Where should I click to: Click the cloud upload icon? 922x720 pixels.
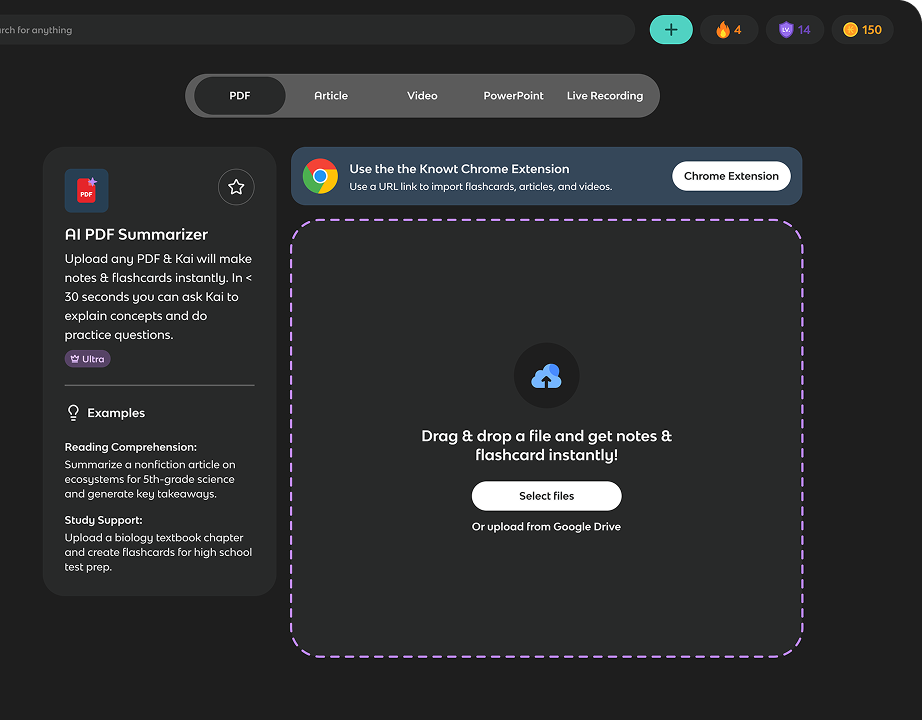(x=546, y=375)
